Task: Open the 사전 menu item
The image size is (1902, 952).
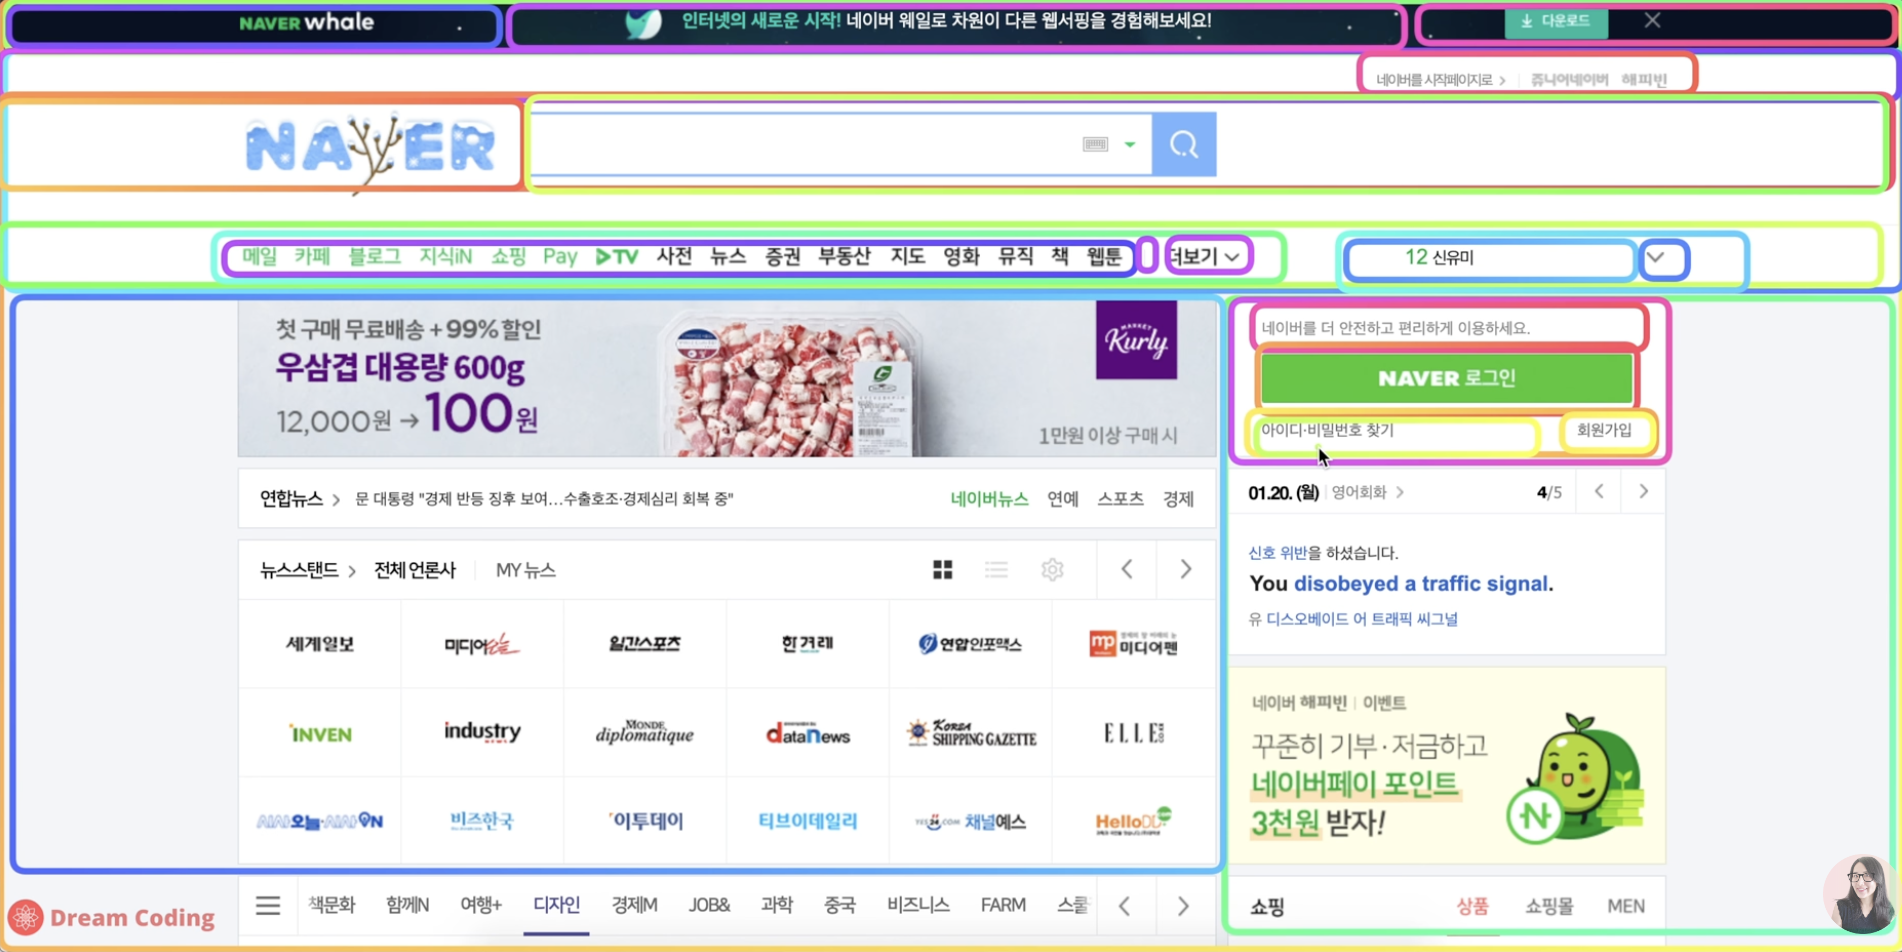Action: coord(674,257)
